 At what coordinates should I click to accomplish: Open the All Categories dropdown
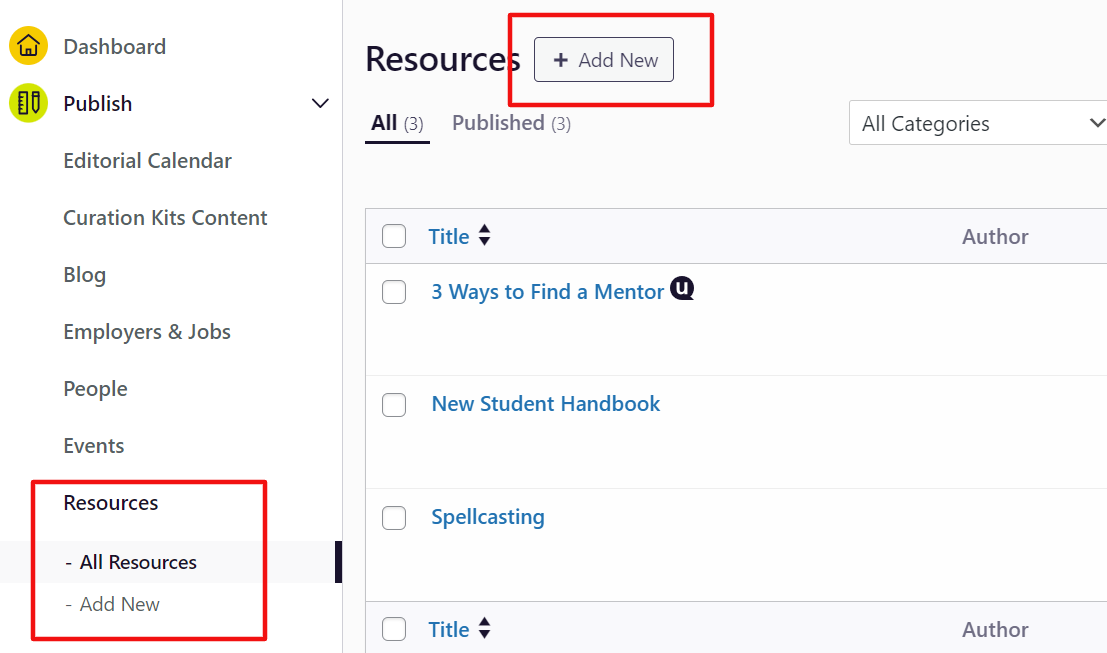point(978,123)
